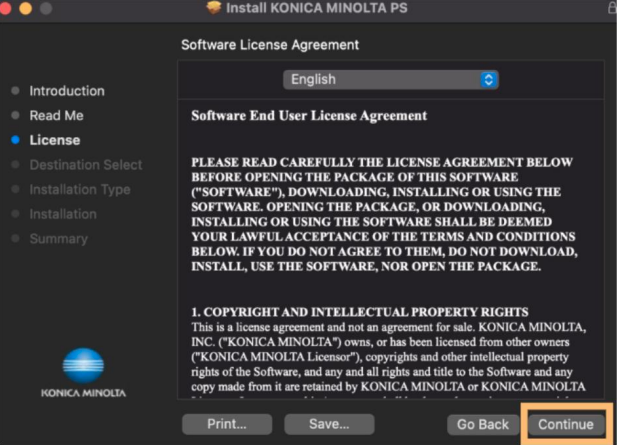Select the Destination Select step
Screen dimensions: 617x445
(86, 165)
